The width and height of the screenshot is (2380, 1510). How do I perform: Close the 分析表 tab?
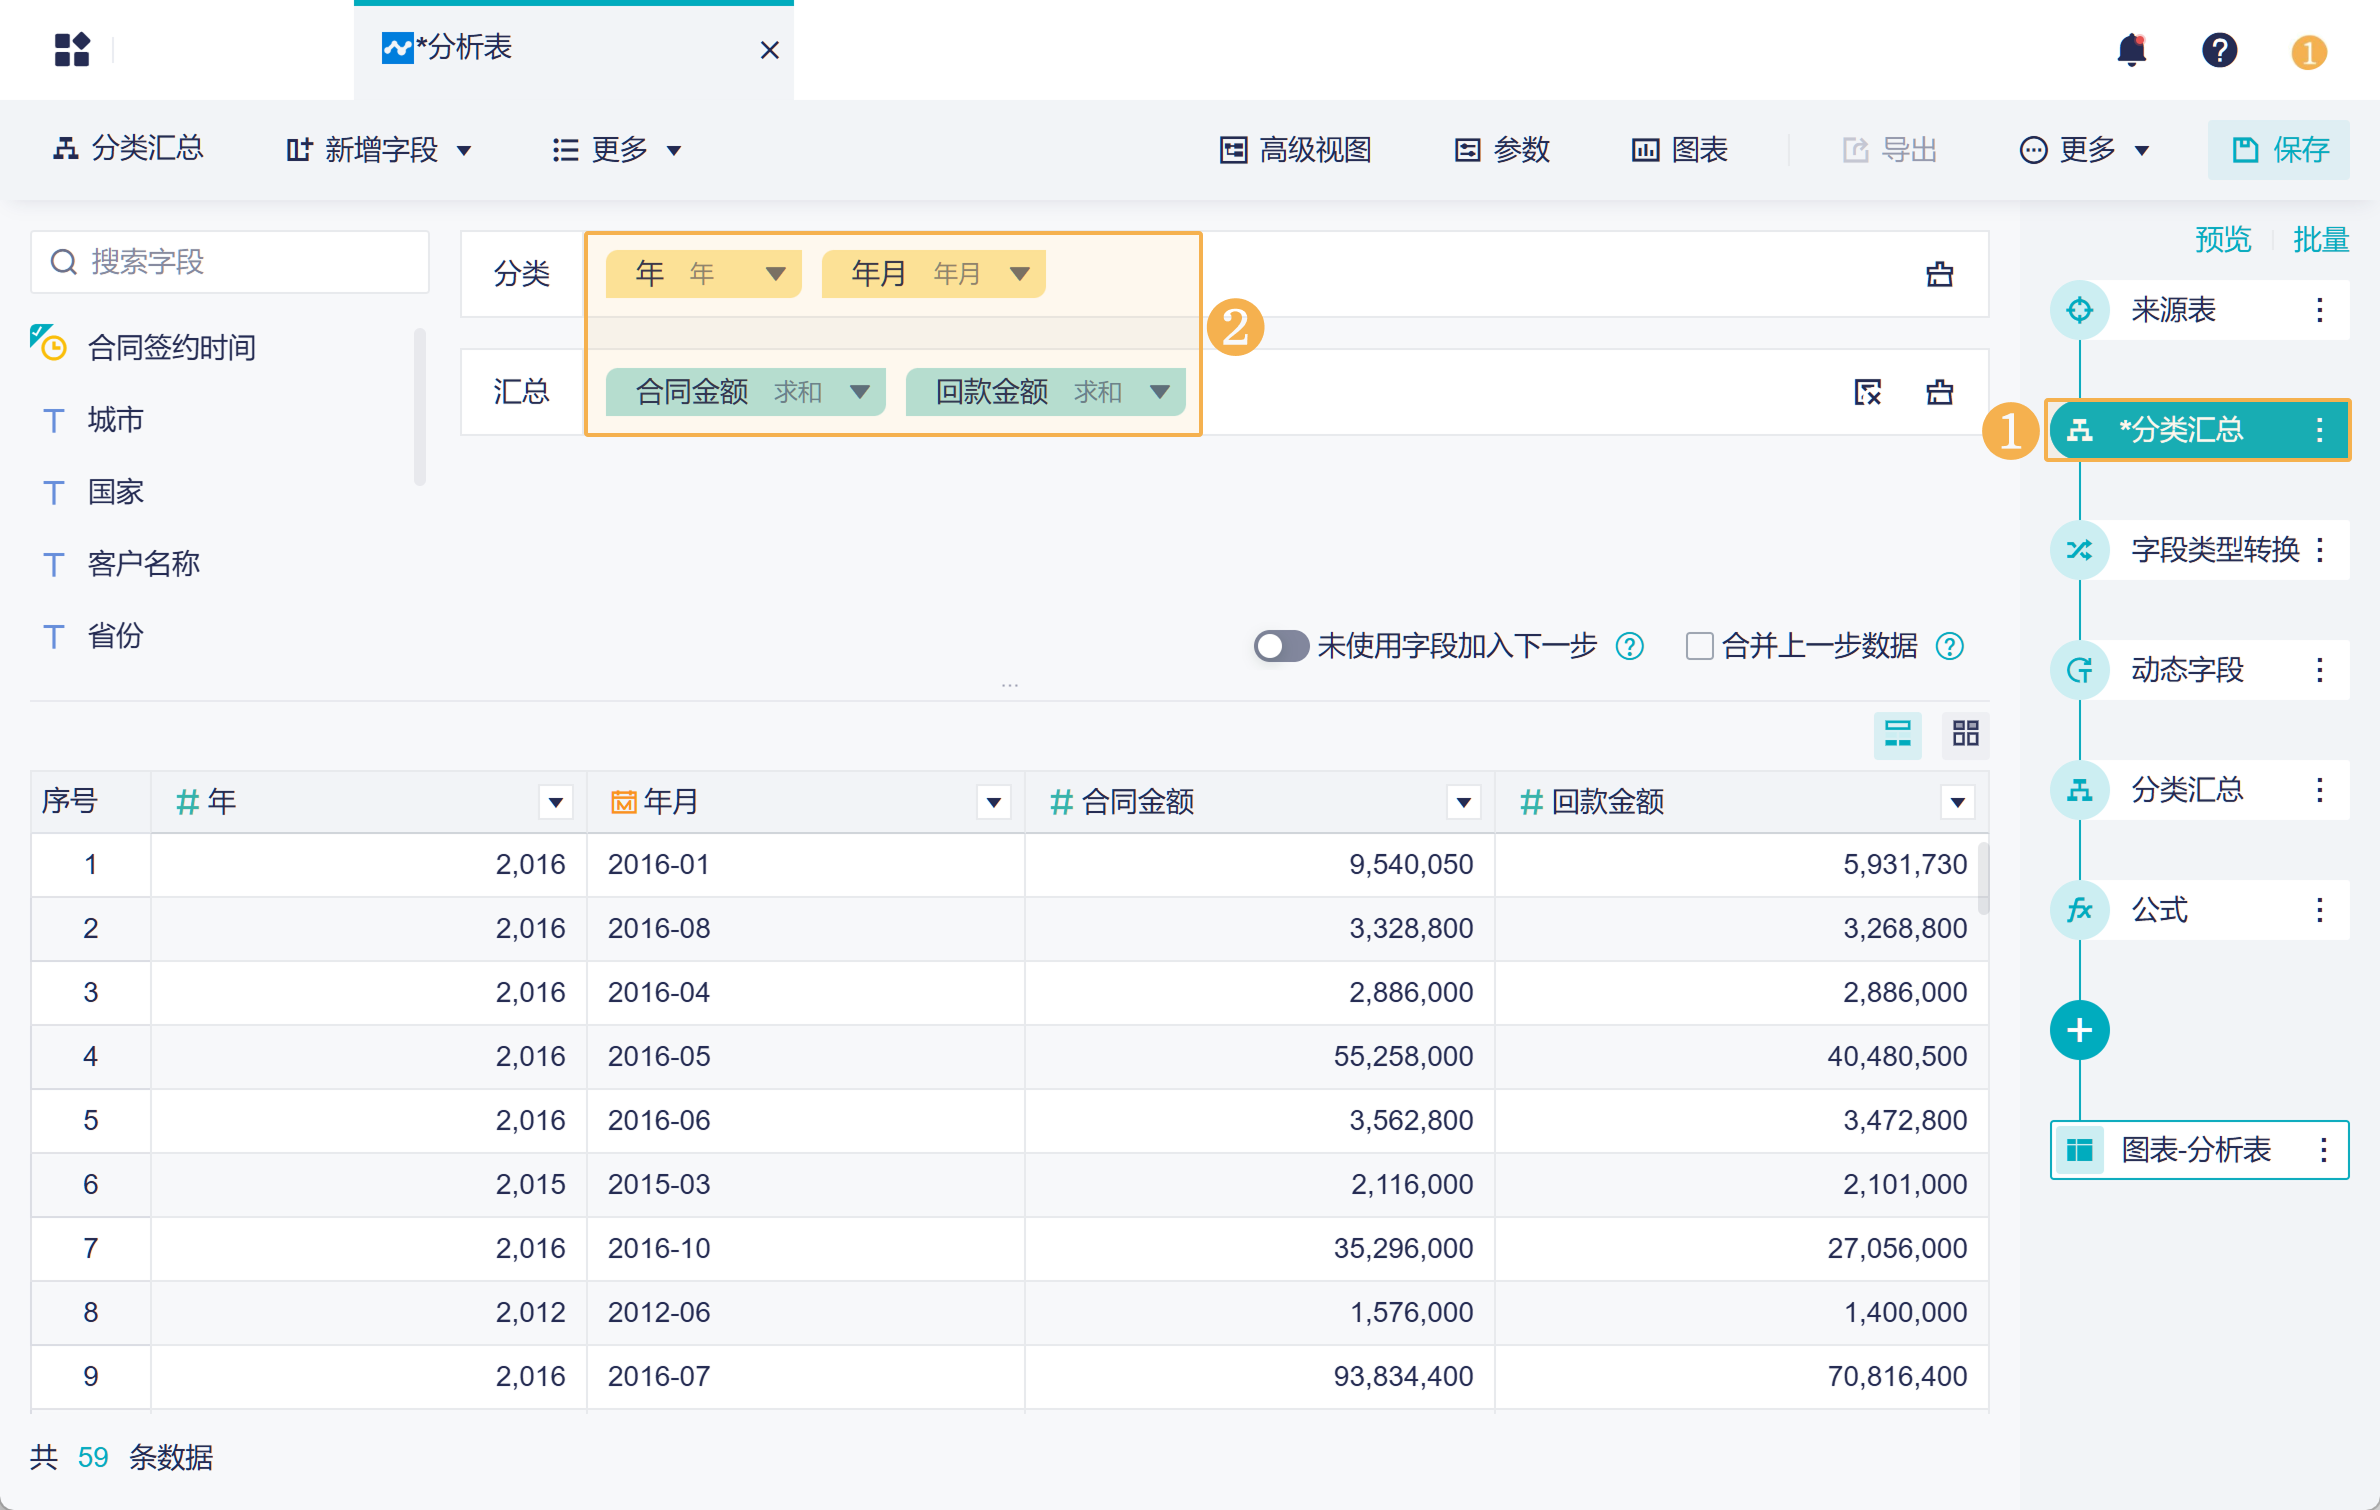point(769,50)
